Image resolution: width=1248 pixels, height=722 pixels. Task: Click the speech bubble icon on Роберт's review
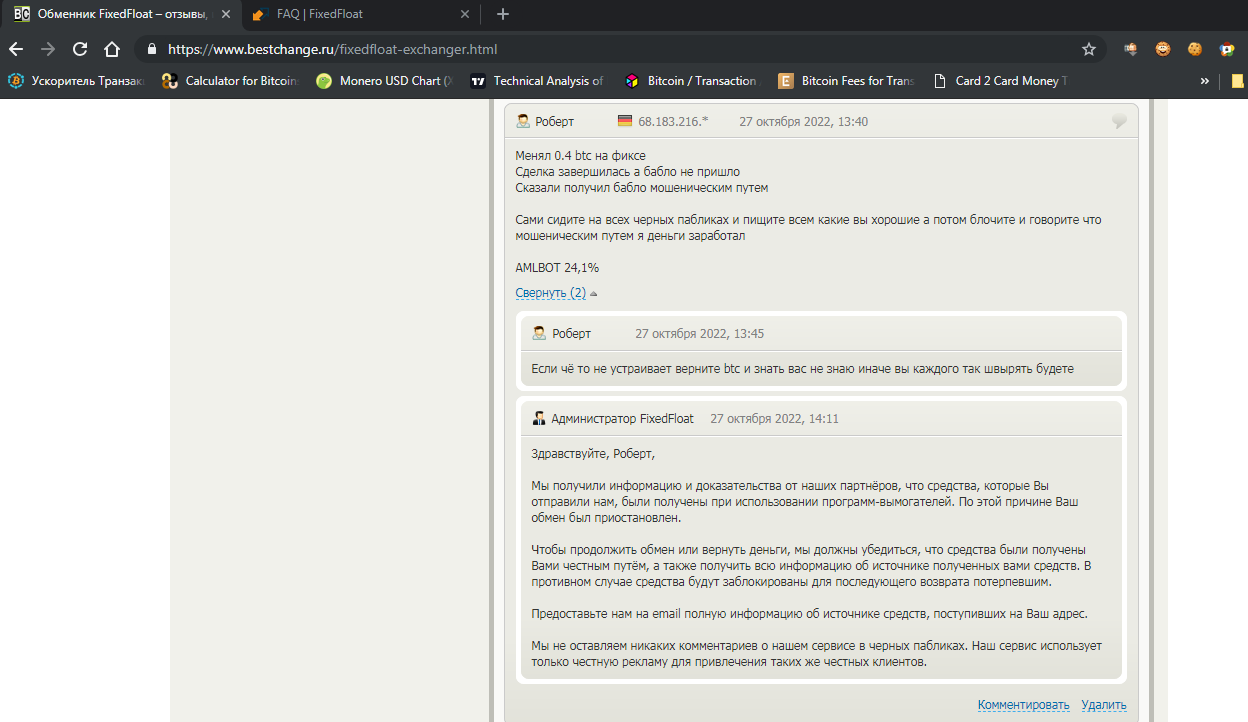(x=1119, y=121)
